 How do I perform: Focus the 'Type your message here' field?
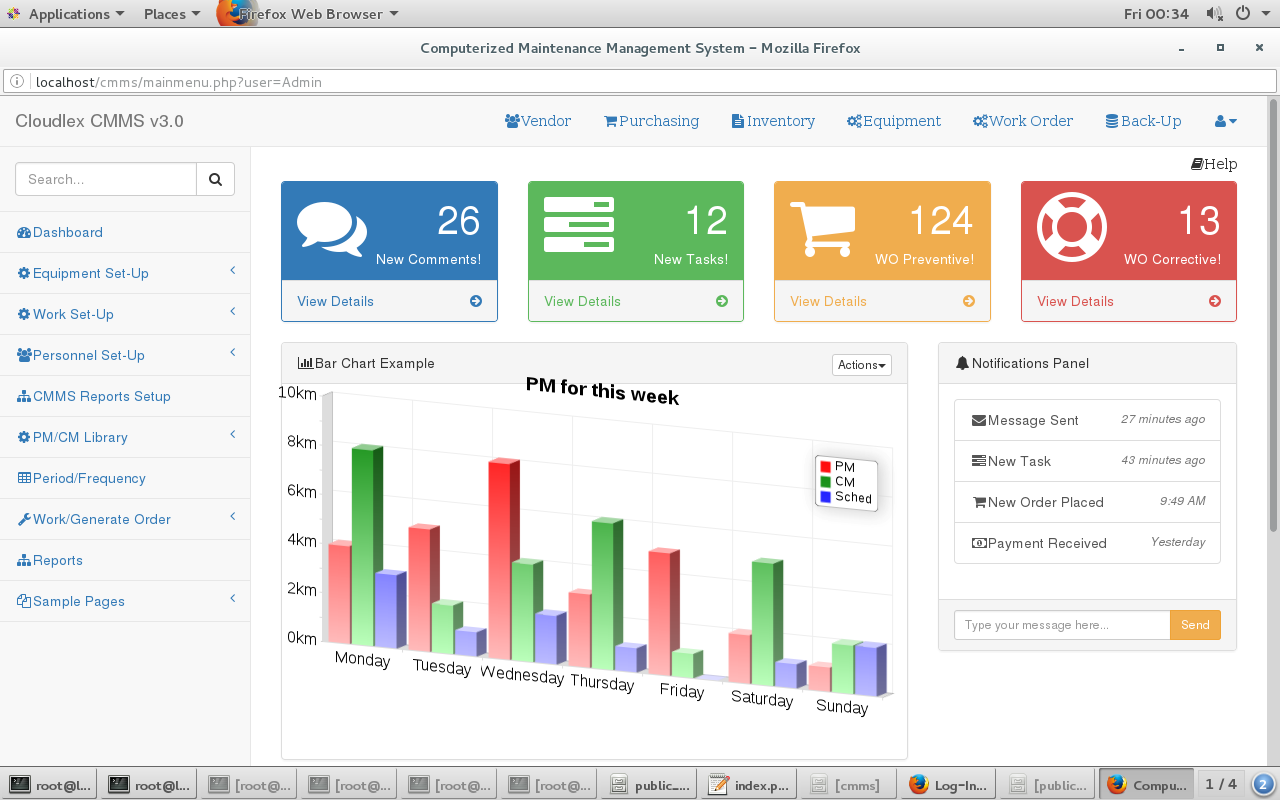[x=1061, y=625]
